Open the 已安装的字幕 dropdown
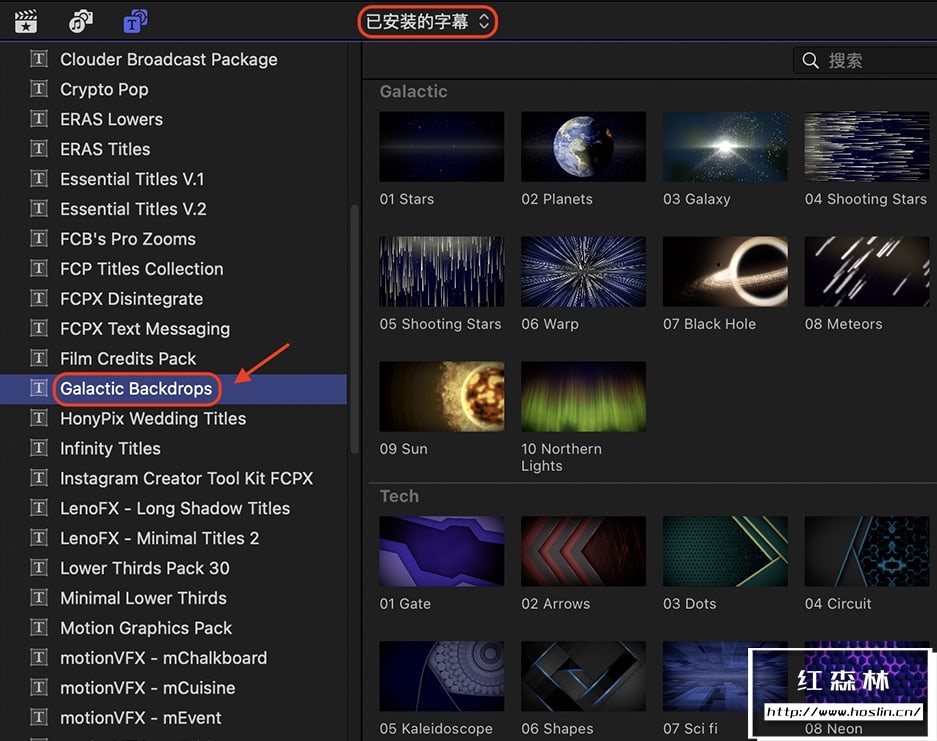Screen dimensions: 937x741 point(428,22)
